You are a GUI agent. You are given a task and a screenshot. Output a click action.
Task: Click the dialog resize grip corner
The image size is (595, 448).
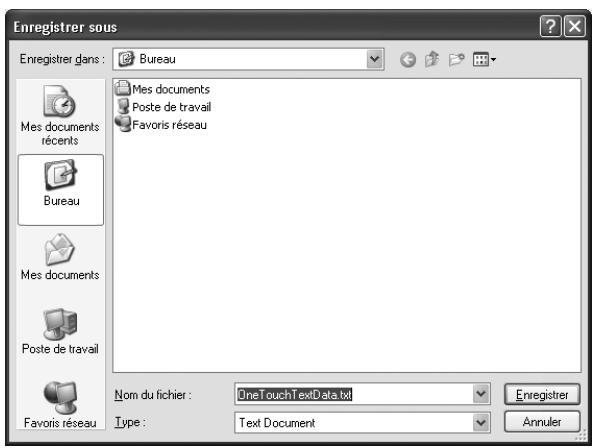(581, 435)
